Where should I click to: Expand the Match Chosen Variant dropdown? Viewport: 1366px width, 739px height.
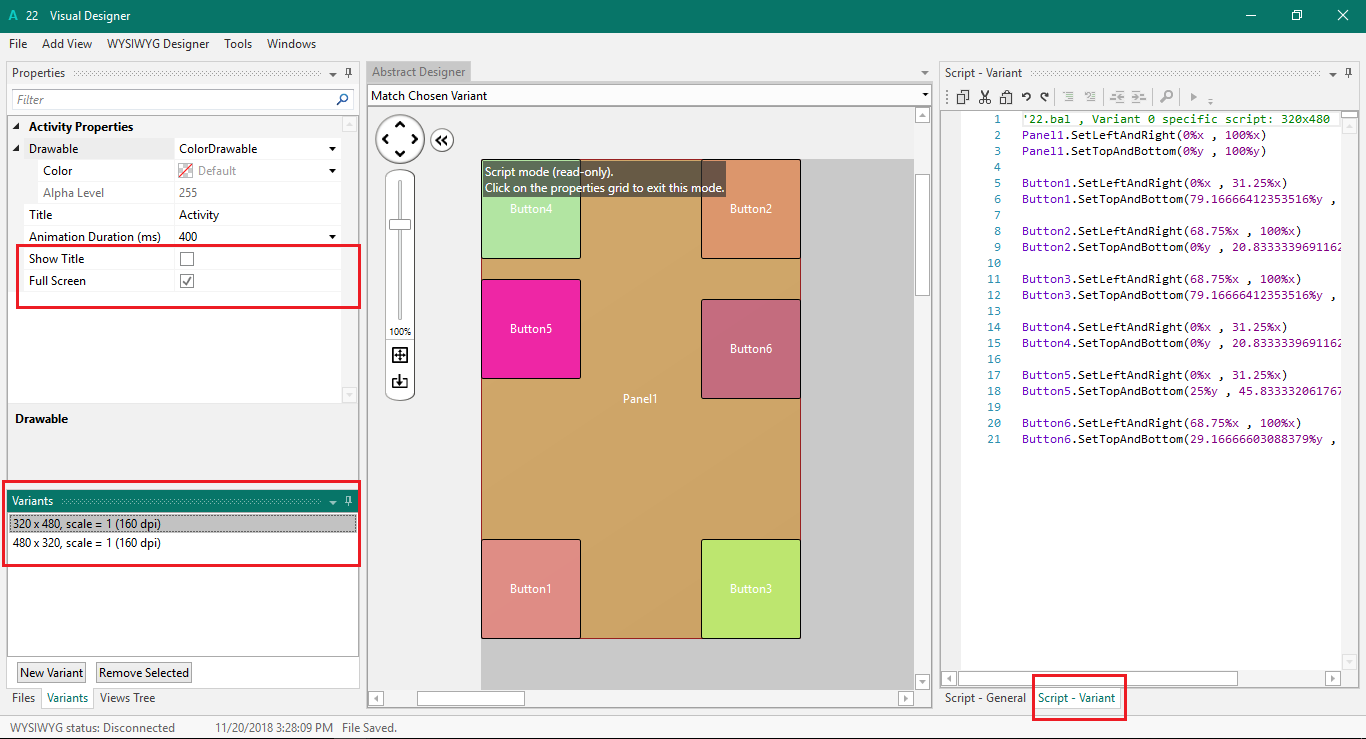(x=925, y=96)
